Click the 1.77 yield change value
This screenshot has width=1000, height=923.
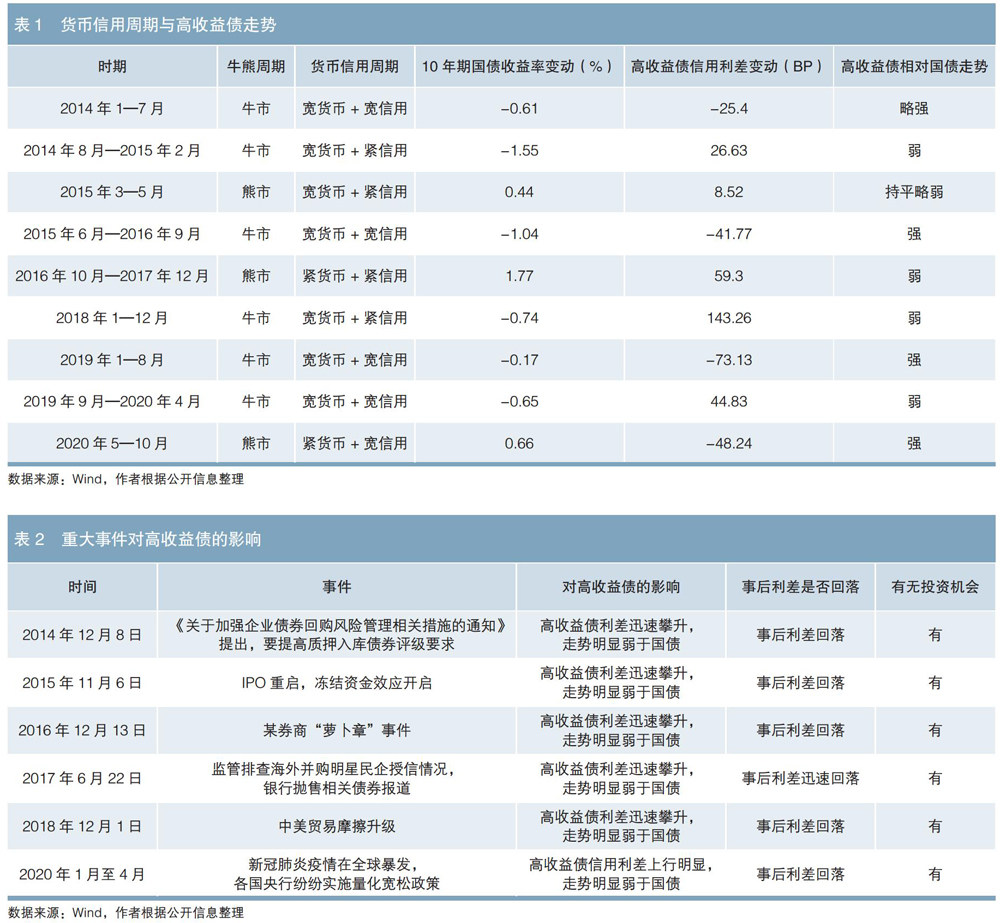(x=519, y=276)
